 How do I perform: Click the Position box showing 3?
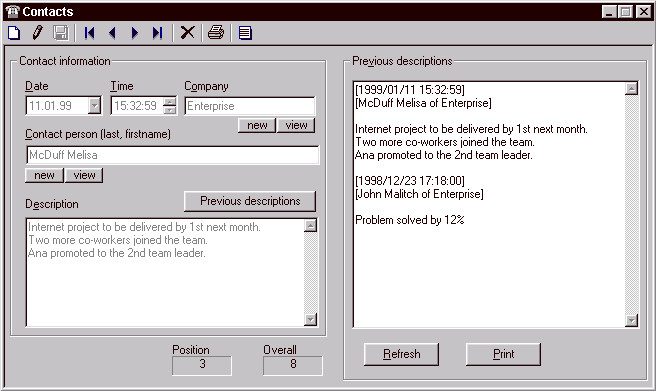202,365
